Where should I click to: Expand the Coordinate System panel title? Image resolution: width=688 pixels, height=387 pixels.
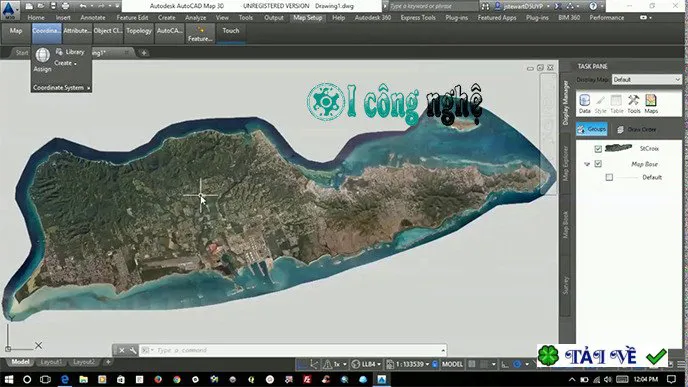(61, 88)
